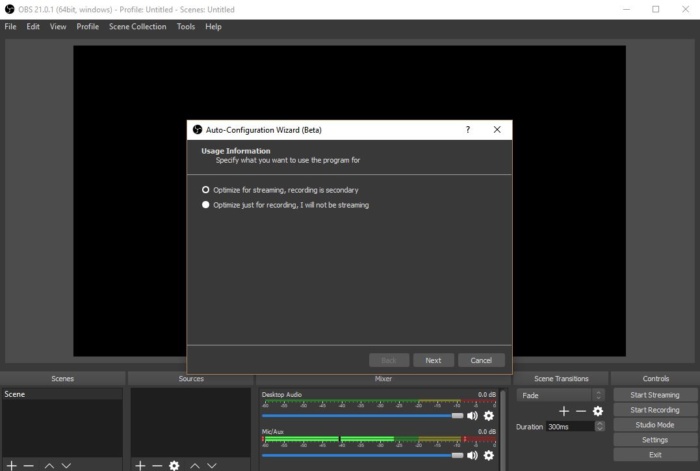
Task: Open the Fade transition dropdown
Action: pos(560,395)
